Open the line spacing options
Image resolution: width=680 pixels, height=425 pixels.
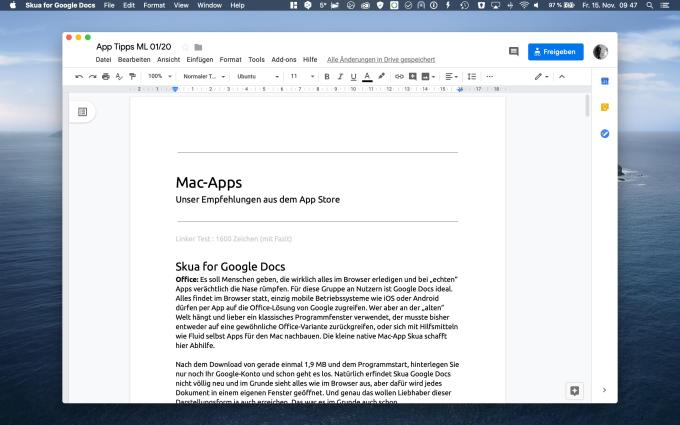472,77
